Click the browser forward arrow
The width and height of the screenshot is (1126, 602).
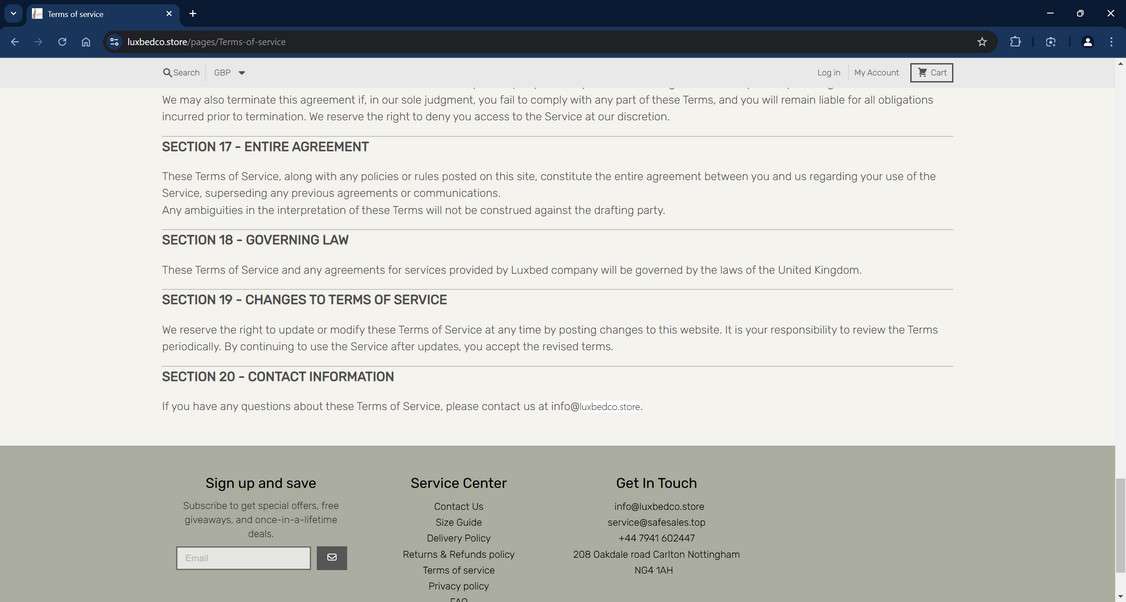(x=38, y=42)
